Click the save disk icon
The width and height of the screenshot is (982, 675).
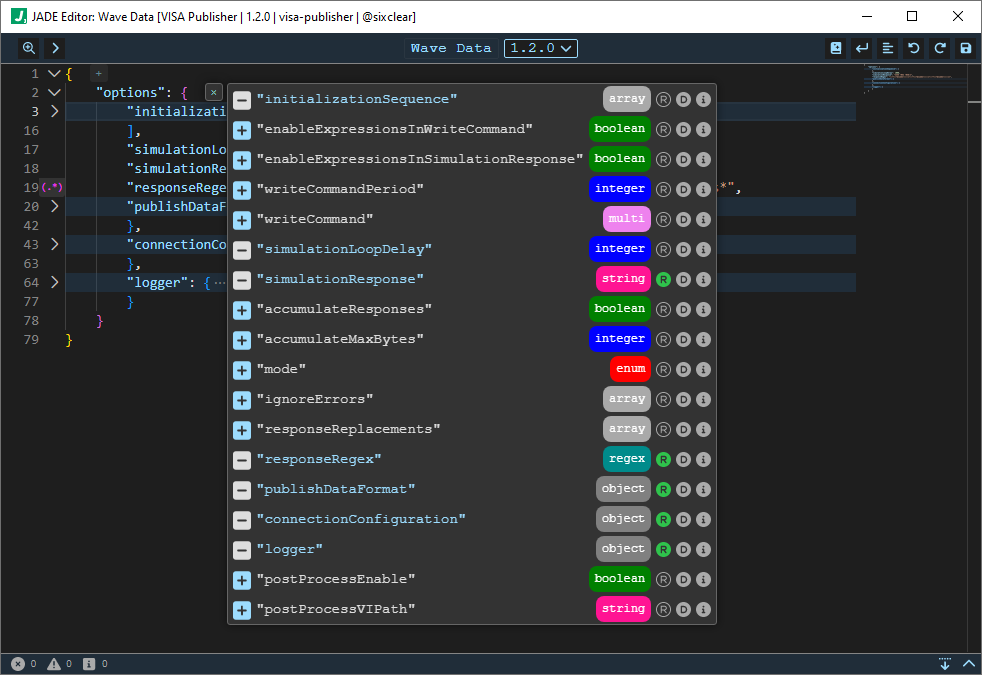[965, 48]
